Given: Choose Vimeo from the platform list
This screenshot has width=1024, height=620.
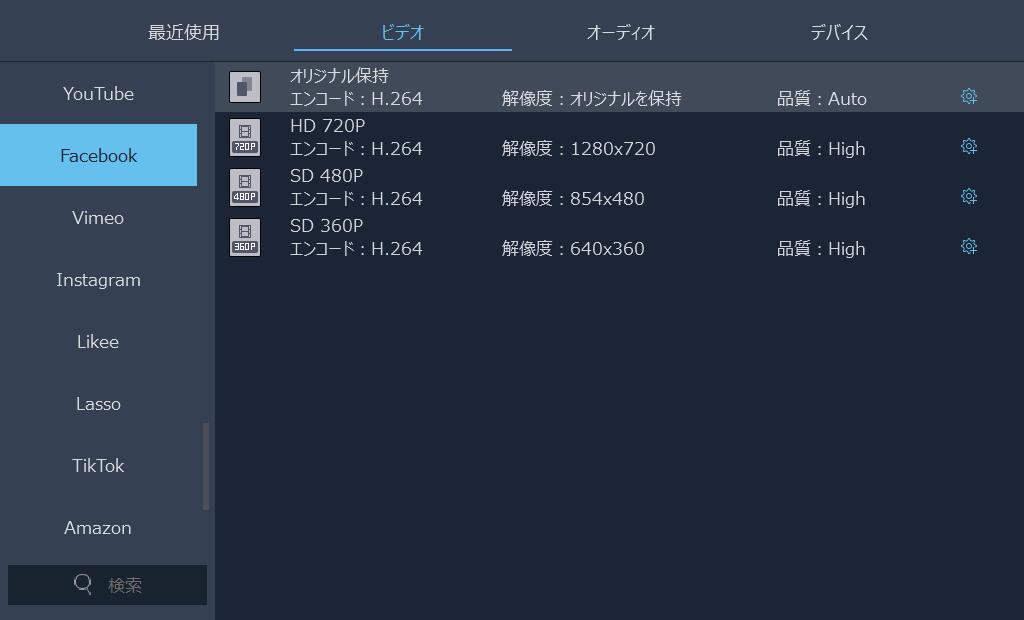Looking at the screenshot, I should click(x=99, y=218).
